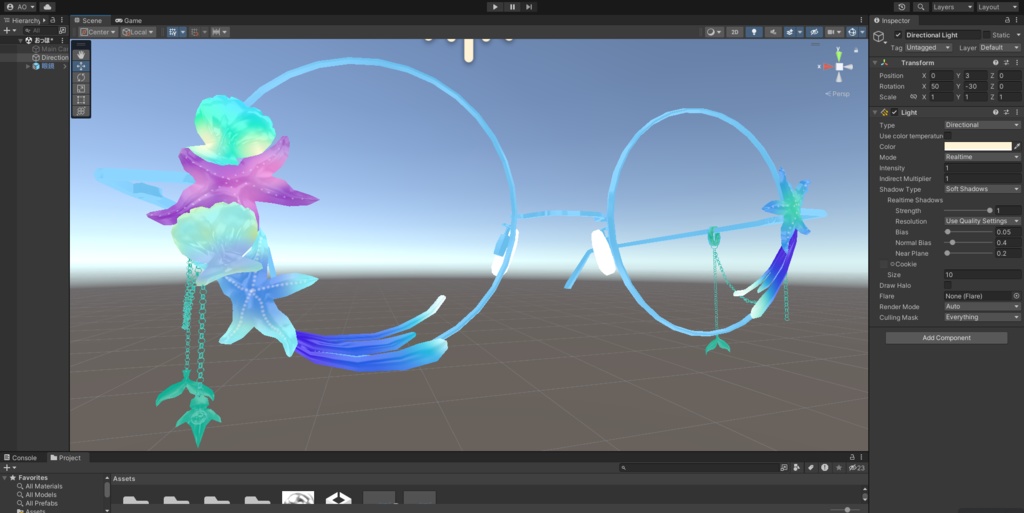Expand the 眼鏡 hierarchy object arrow
Screen dimensions: 1024x513
point(28,66)
